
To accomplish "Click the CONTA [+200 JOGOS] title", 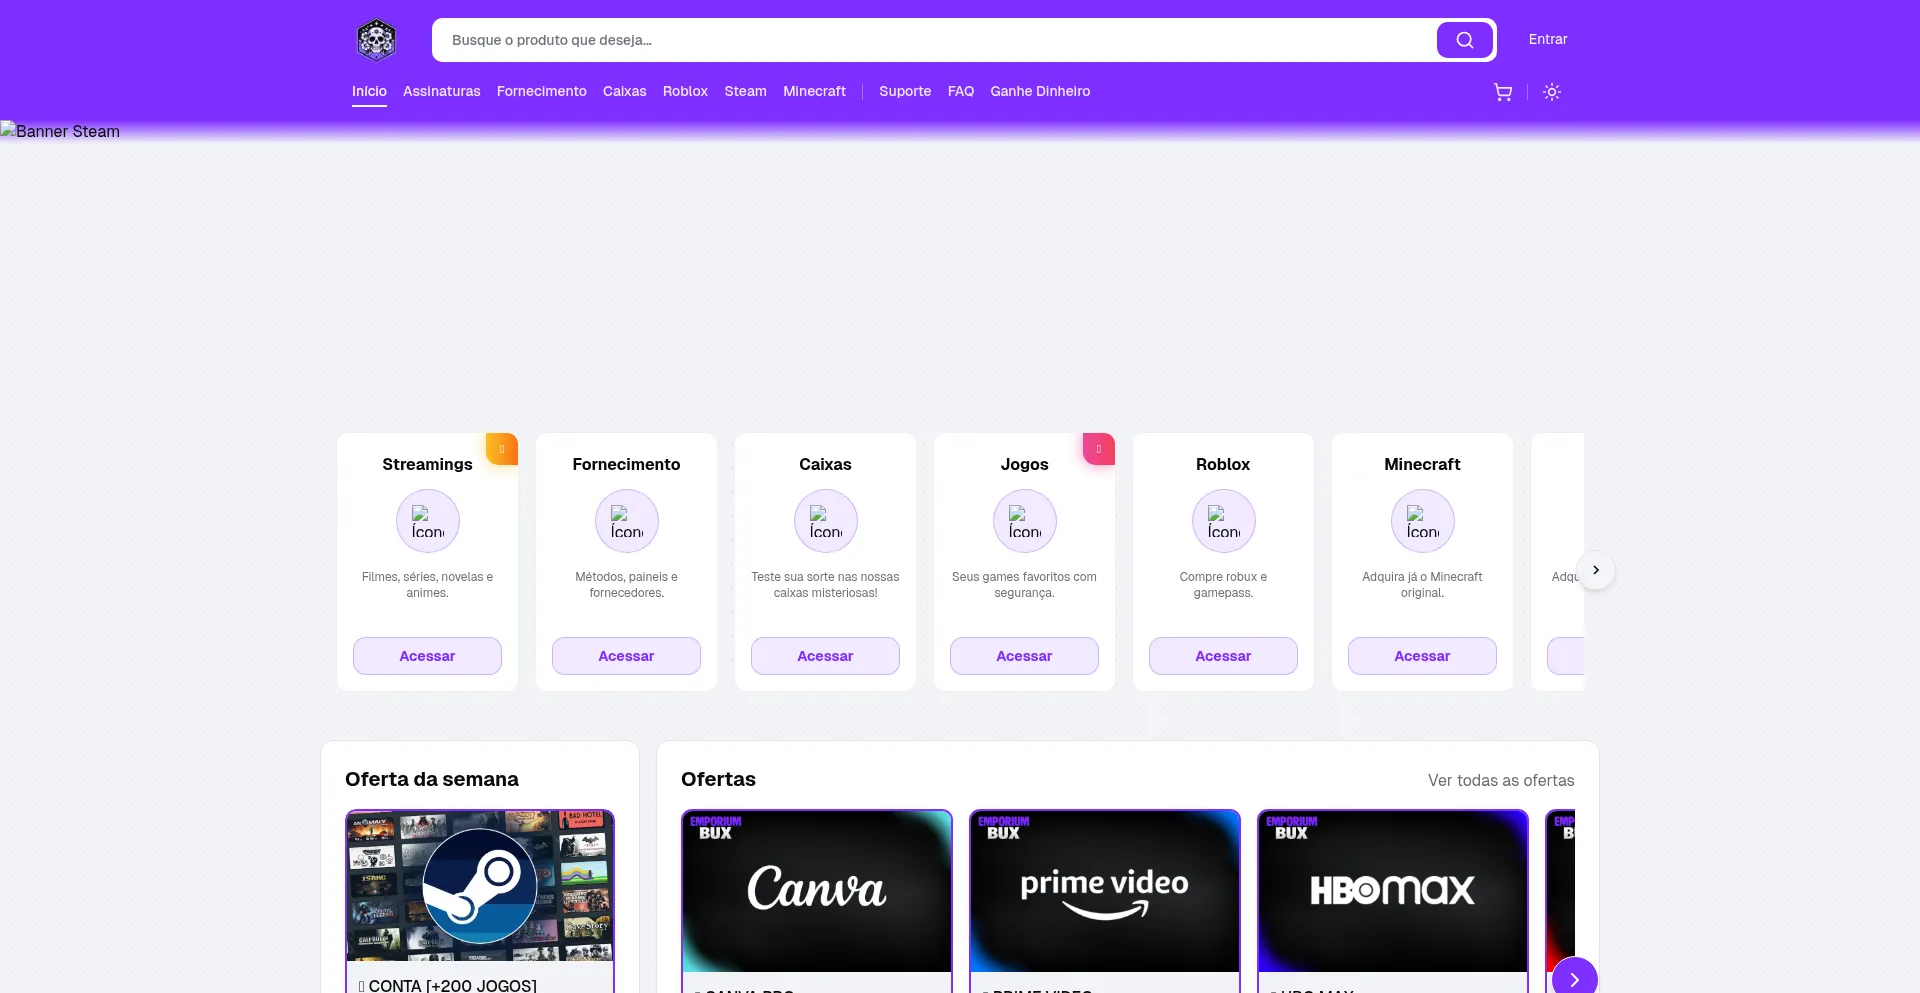I will point(448,985).
